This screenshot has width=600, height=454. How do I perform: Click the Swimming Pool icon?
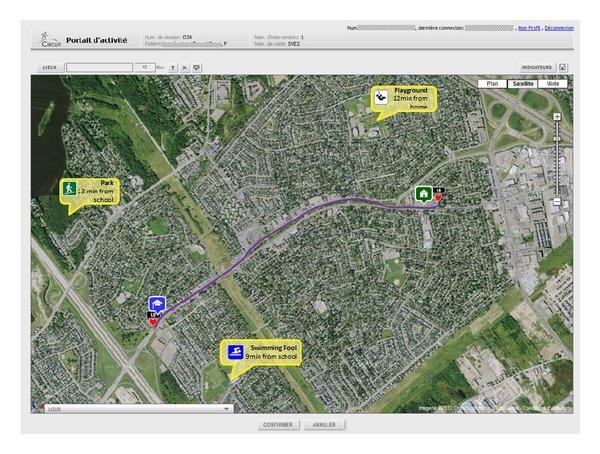tap(232, 351)
